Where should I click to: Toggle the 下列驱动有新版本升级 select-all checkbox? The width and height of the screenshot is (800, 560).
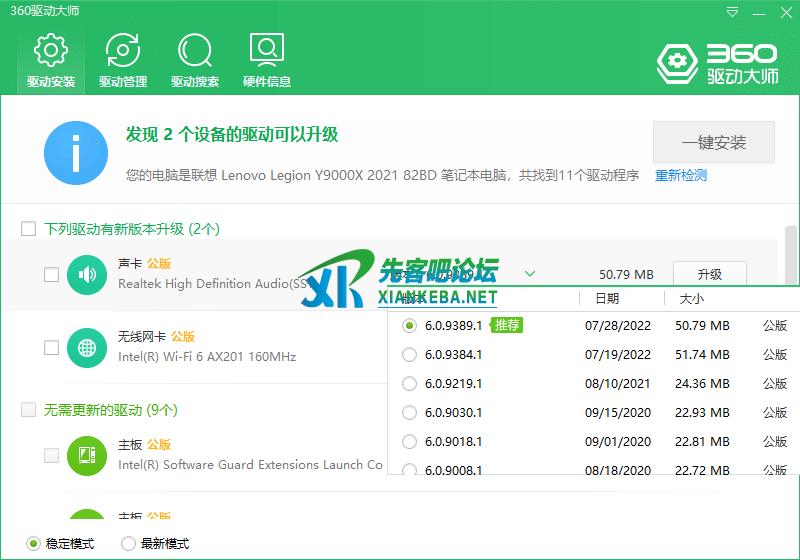[x=29, y=229]
